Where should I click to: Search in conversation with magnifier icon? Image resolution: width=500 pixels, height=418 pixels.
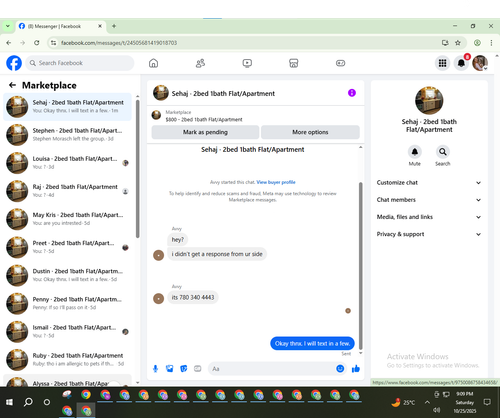[x=443, y=152]
